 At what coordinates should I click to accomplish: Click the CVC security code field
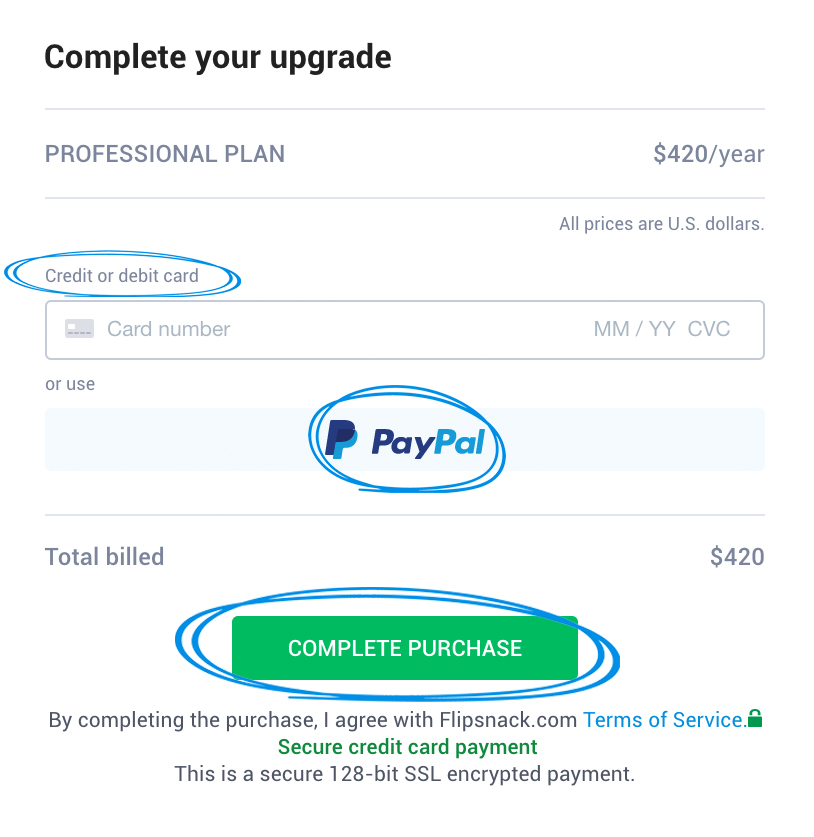[708, 329]
